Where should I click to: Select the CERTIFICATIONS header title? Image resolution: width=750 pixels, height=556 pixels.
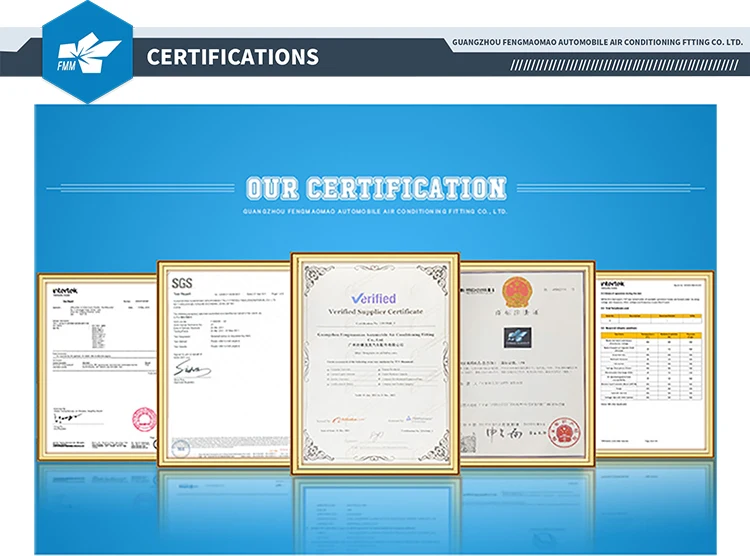[x=232, y=57]
